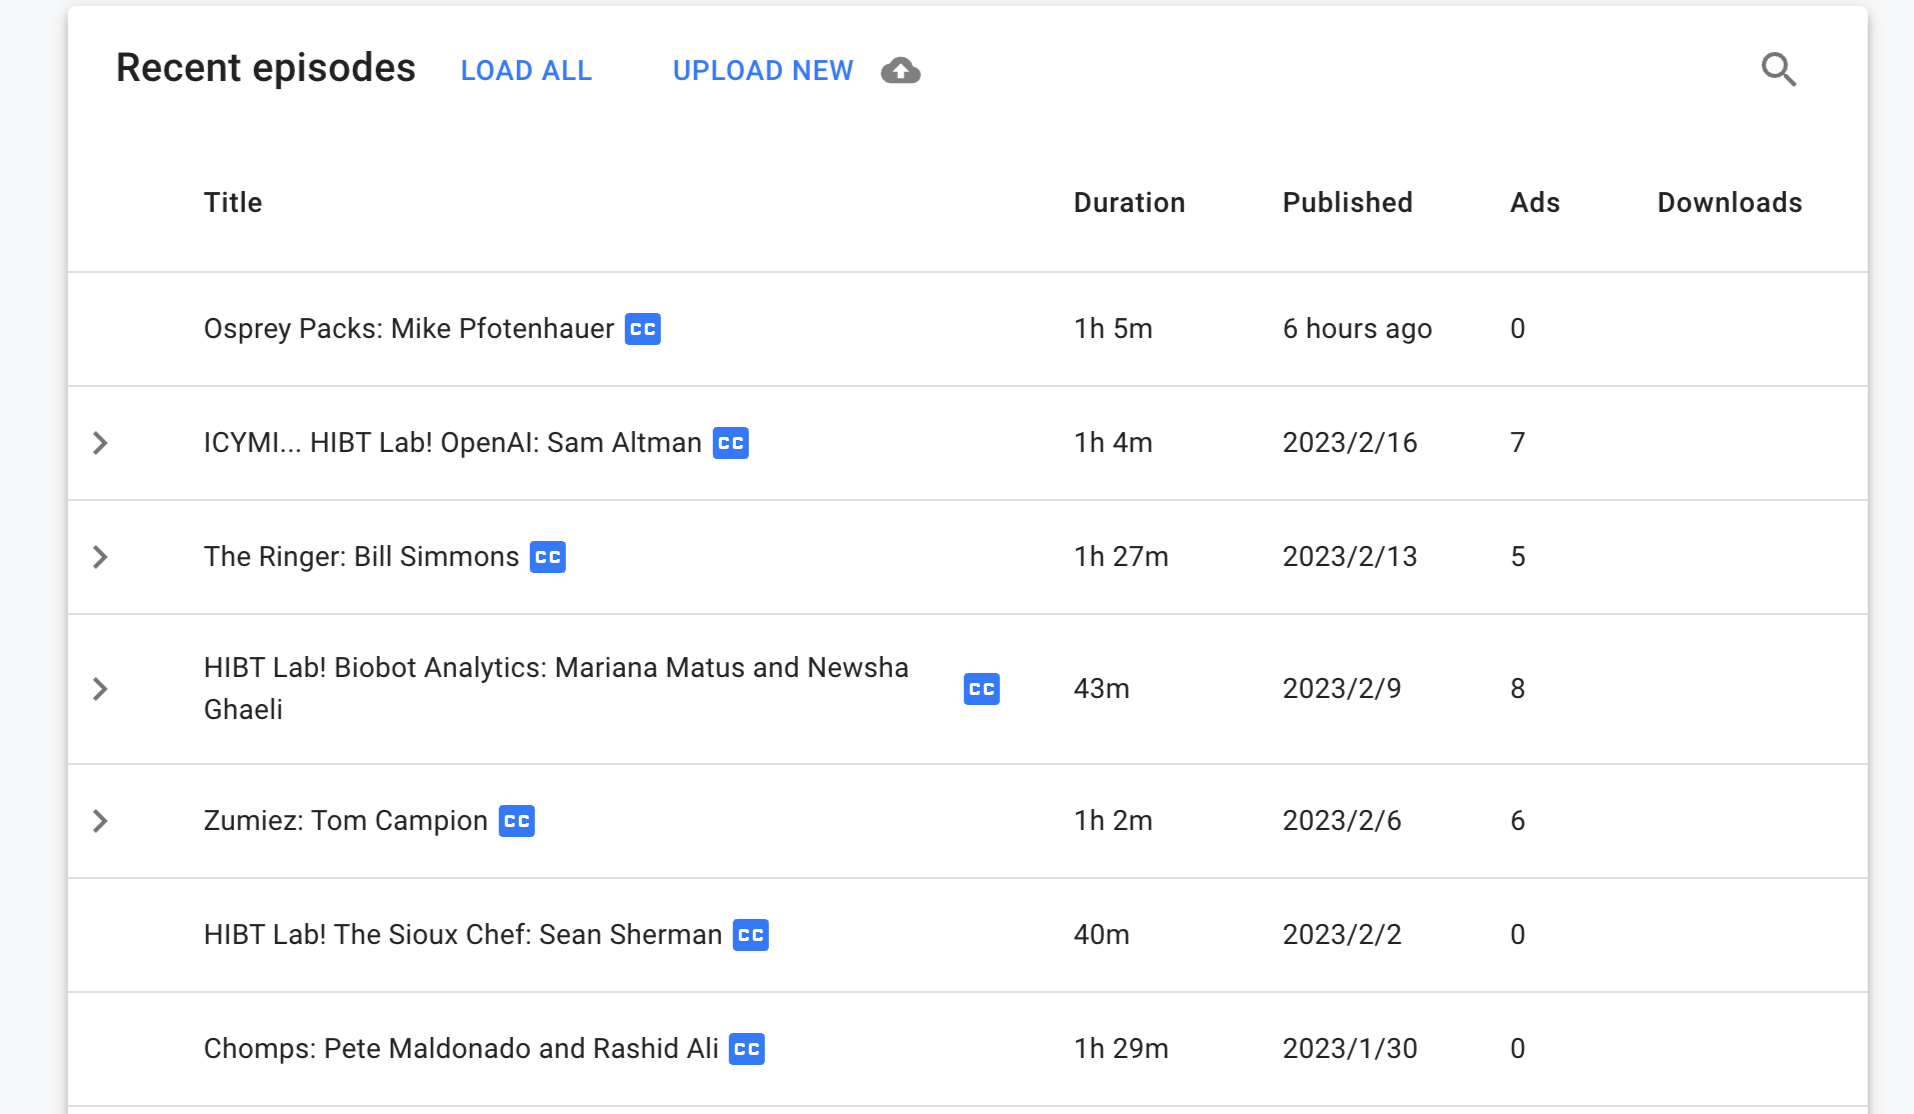Open episode ICYMI HIBT Lab! OpenAI: Sam Altman
Viewport: 1914px width, 1114px height.
(453, 443)
